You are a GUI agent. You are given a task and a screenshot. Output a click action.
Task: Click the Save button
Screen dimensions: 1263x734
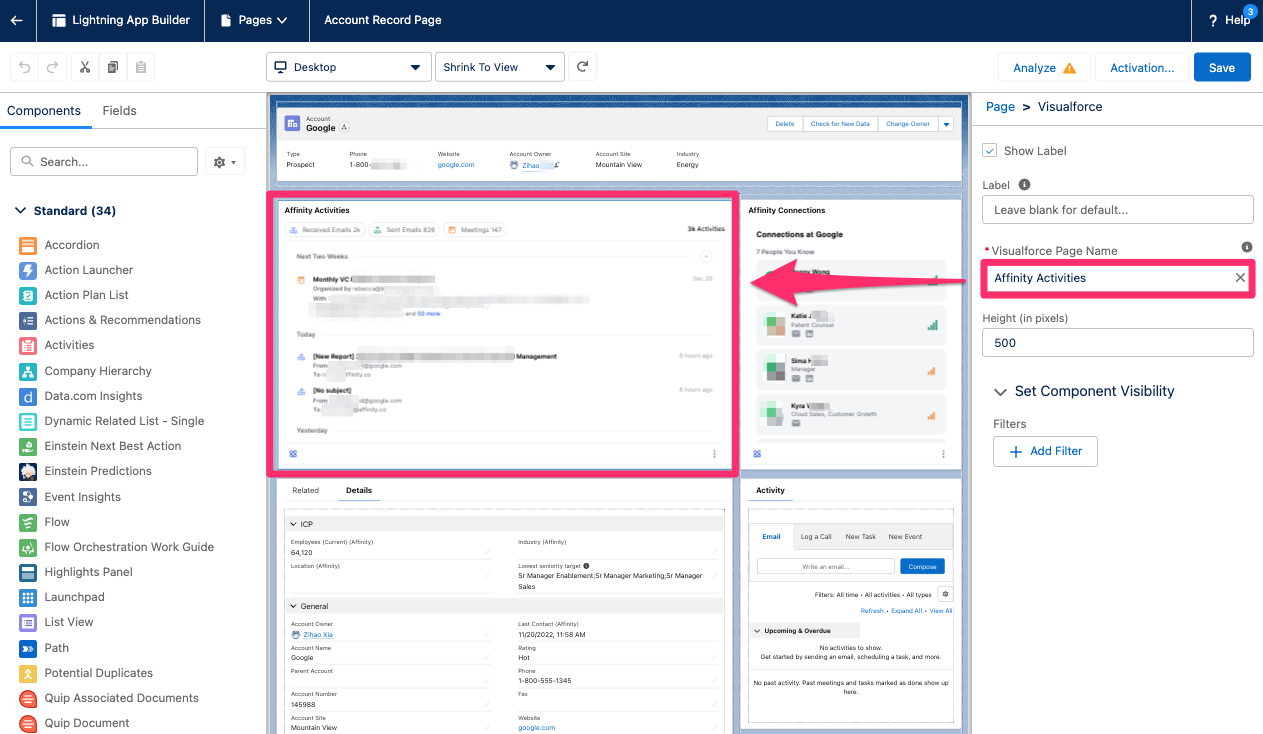pyautogui.click(x=1221, y=67)
